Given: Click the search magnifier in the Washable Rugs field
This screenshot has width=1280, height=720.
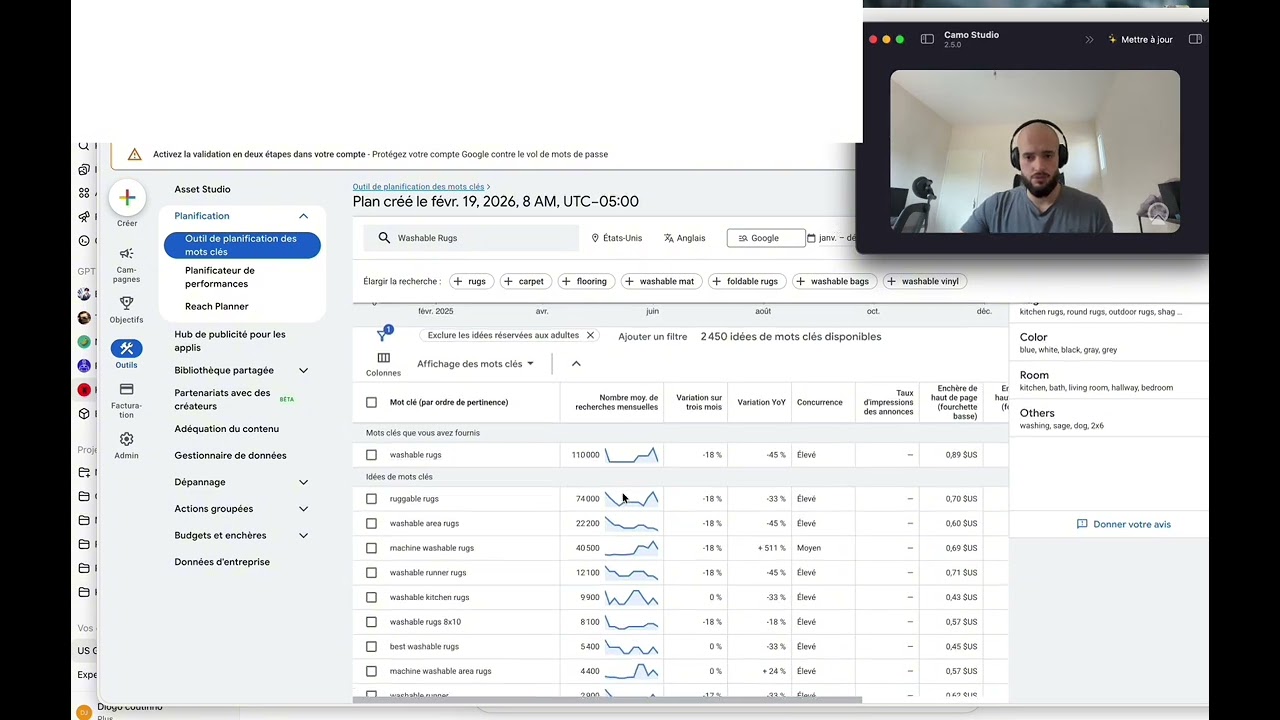Looking at the screenshot, I should click(384, 238).
